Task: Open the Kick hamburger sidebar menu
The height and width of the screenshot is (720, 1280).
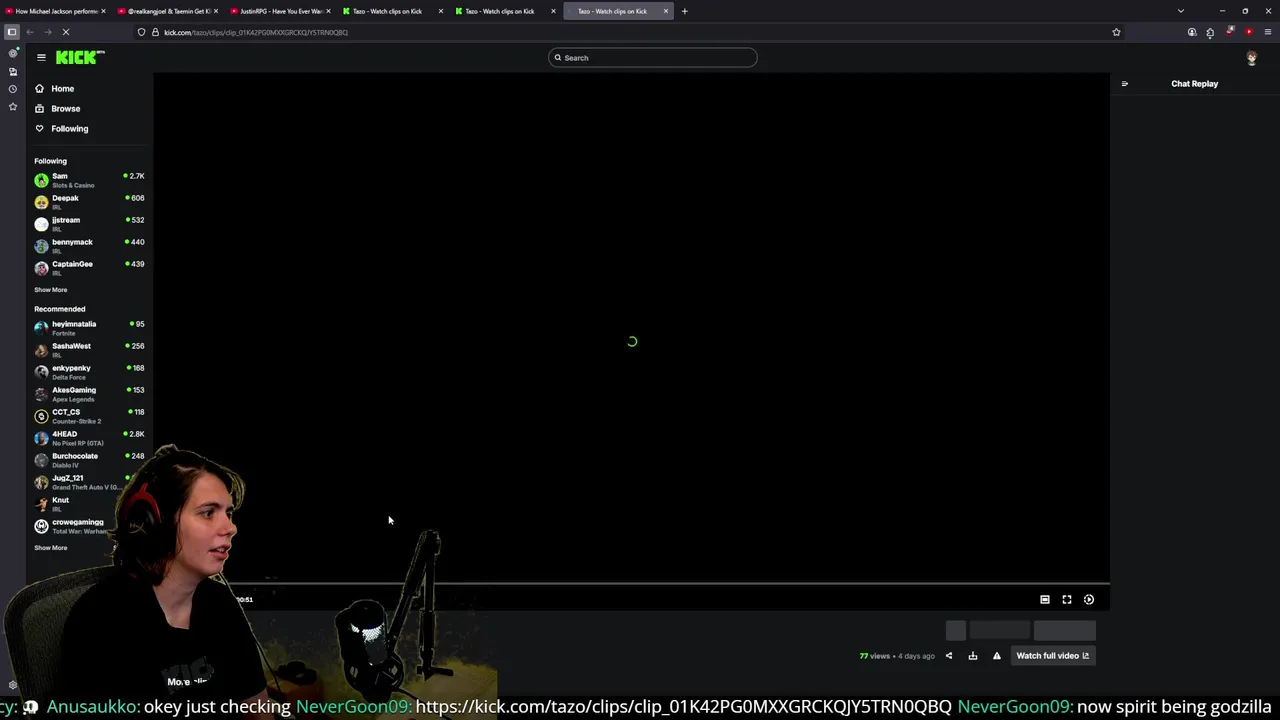Action: pos(41,57)
